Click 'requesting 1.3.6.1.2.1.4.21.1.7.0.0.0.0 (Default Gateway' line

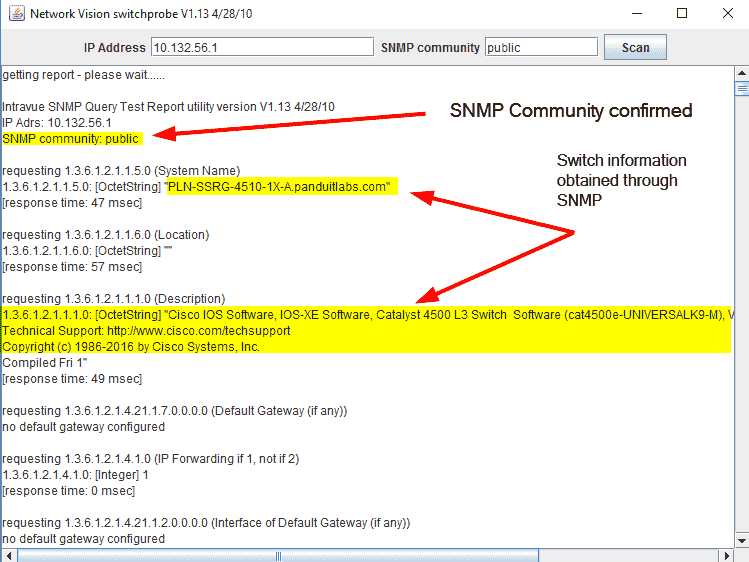(175, 411)
